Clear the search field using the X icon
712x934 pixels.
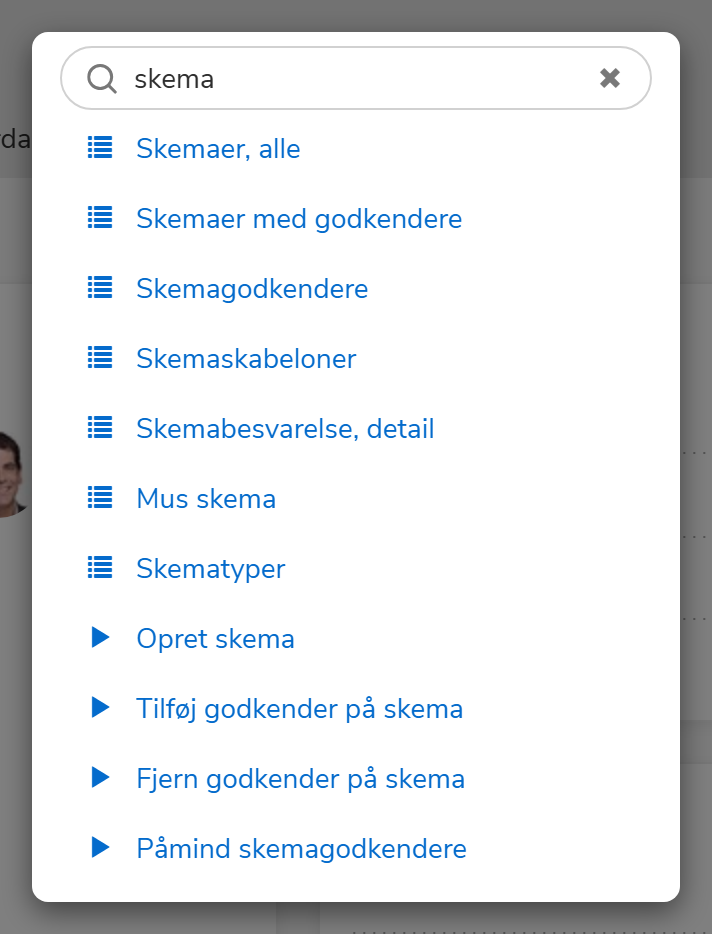tap(610, 77)
